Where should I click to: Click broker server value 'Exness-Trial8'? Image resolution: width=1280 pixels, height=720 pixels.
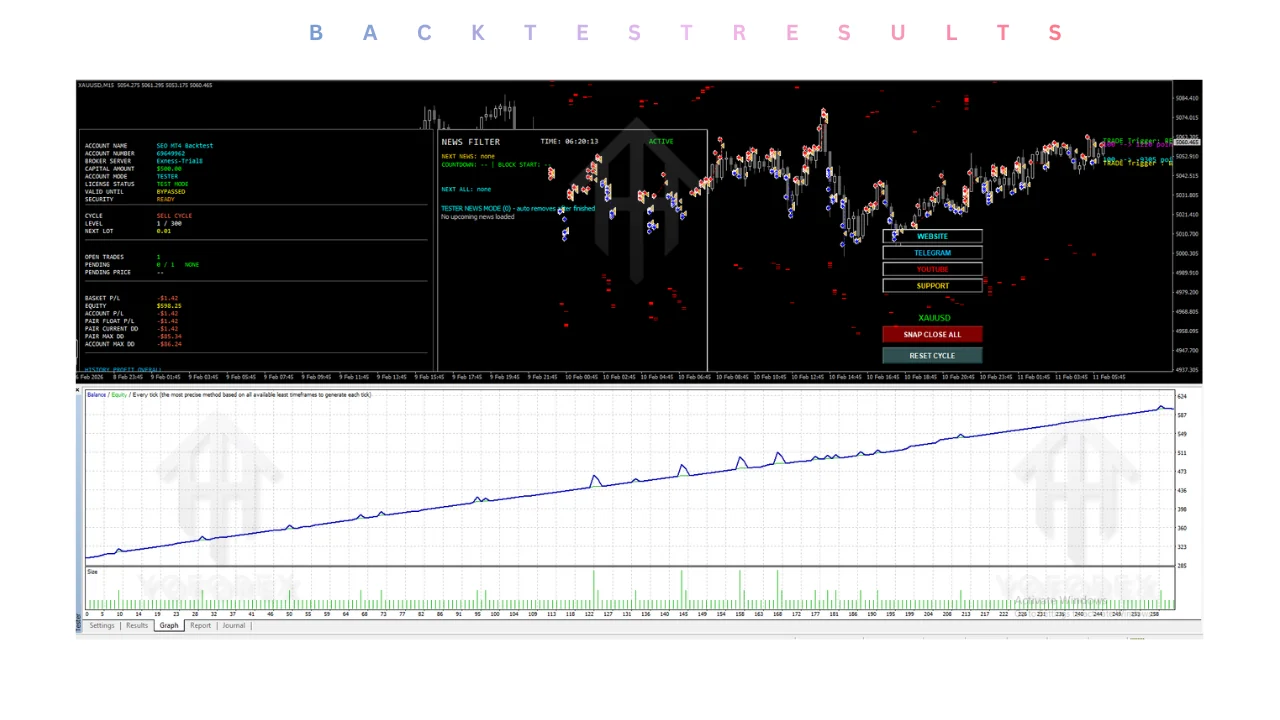(x=180, y=161)
